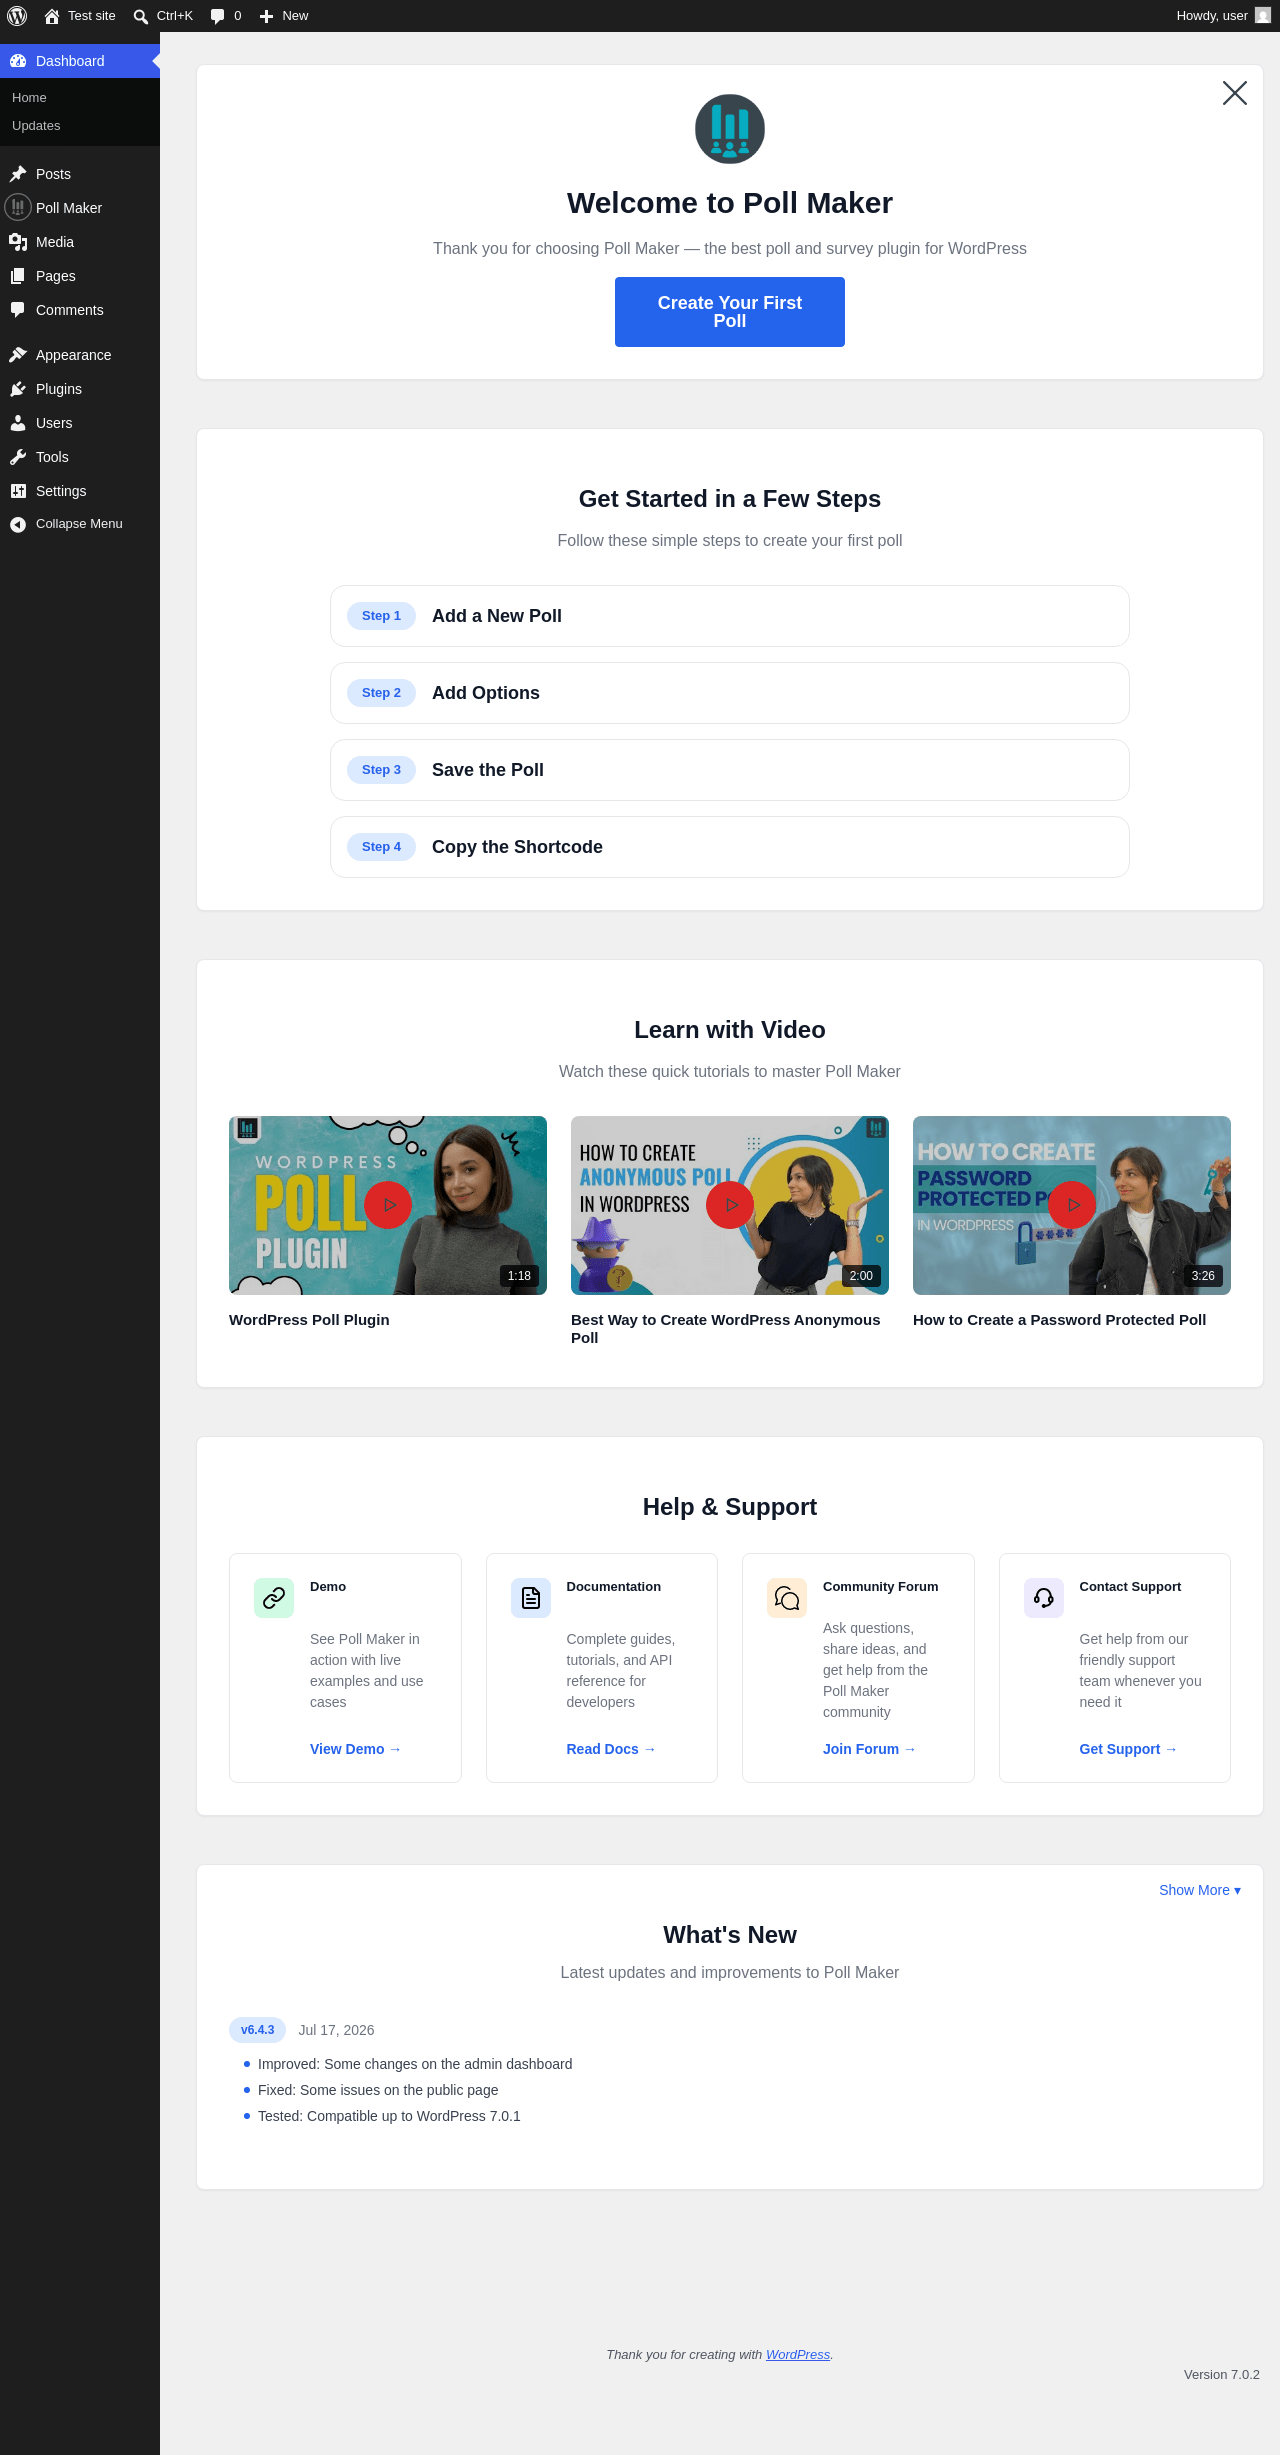Open the Home submenu item

(x=29, y=98)
